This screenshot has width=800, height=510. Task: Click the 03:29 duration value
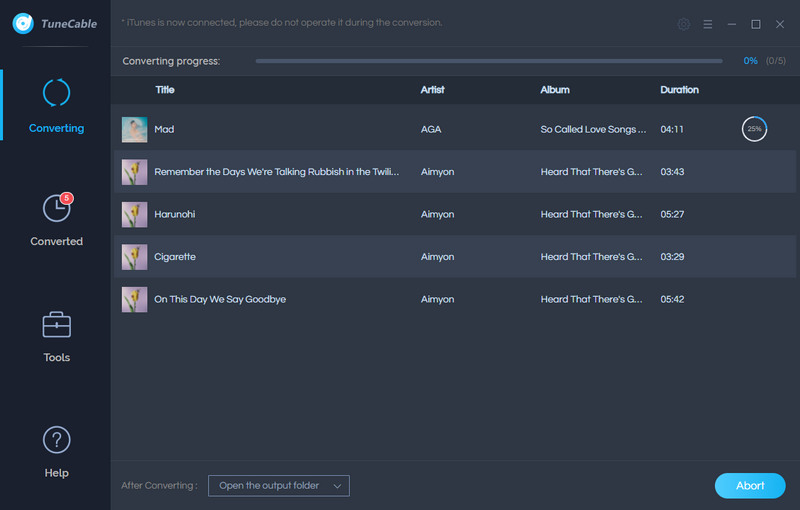(x=672, y=257)
